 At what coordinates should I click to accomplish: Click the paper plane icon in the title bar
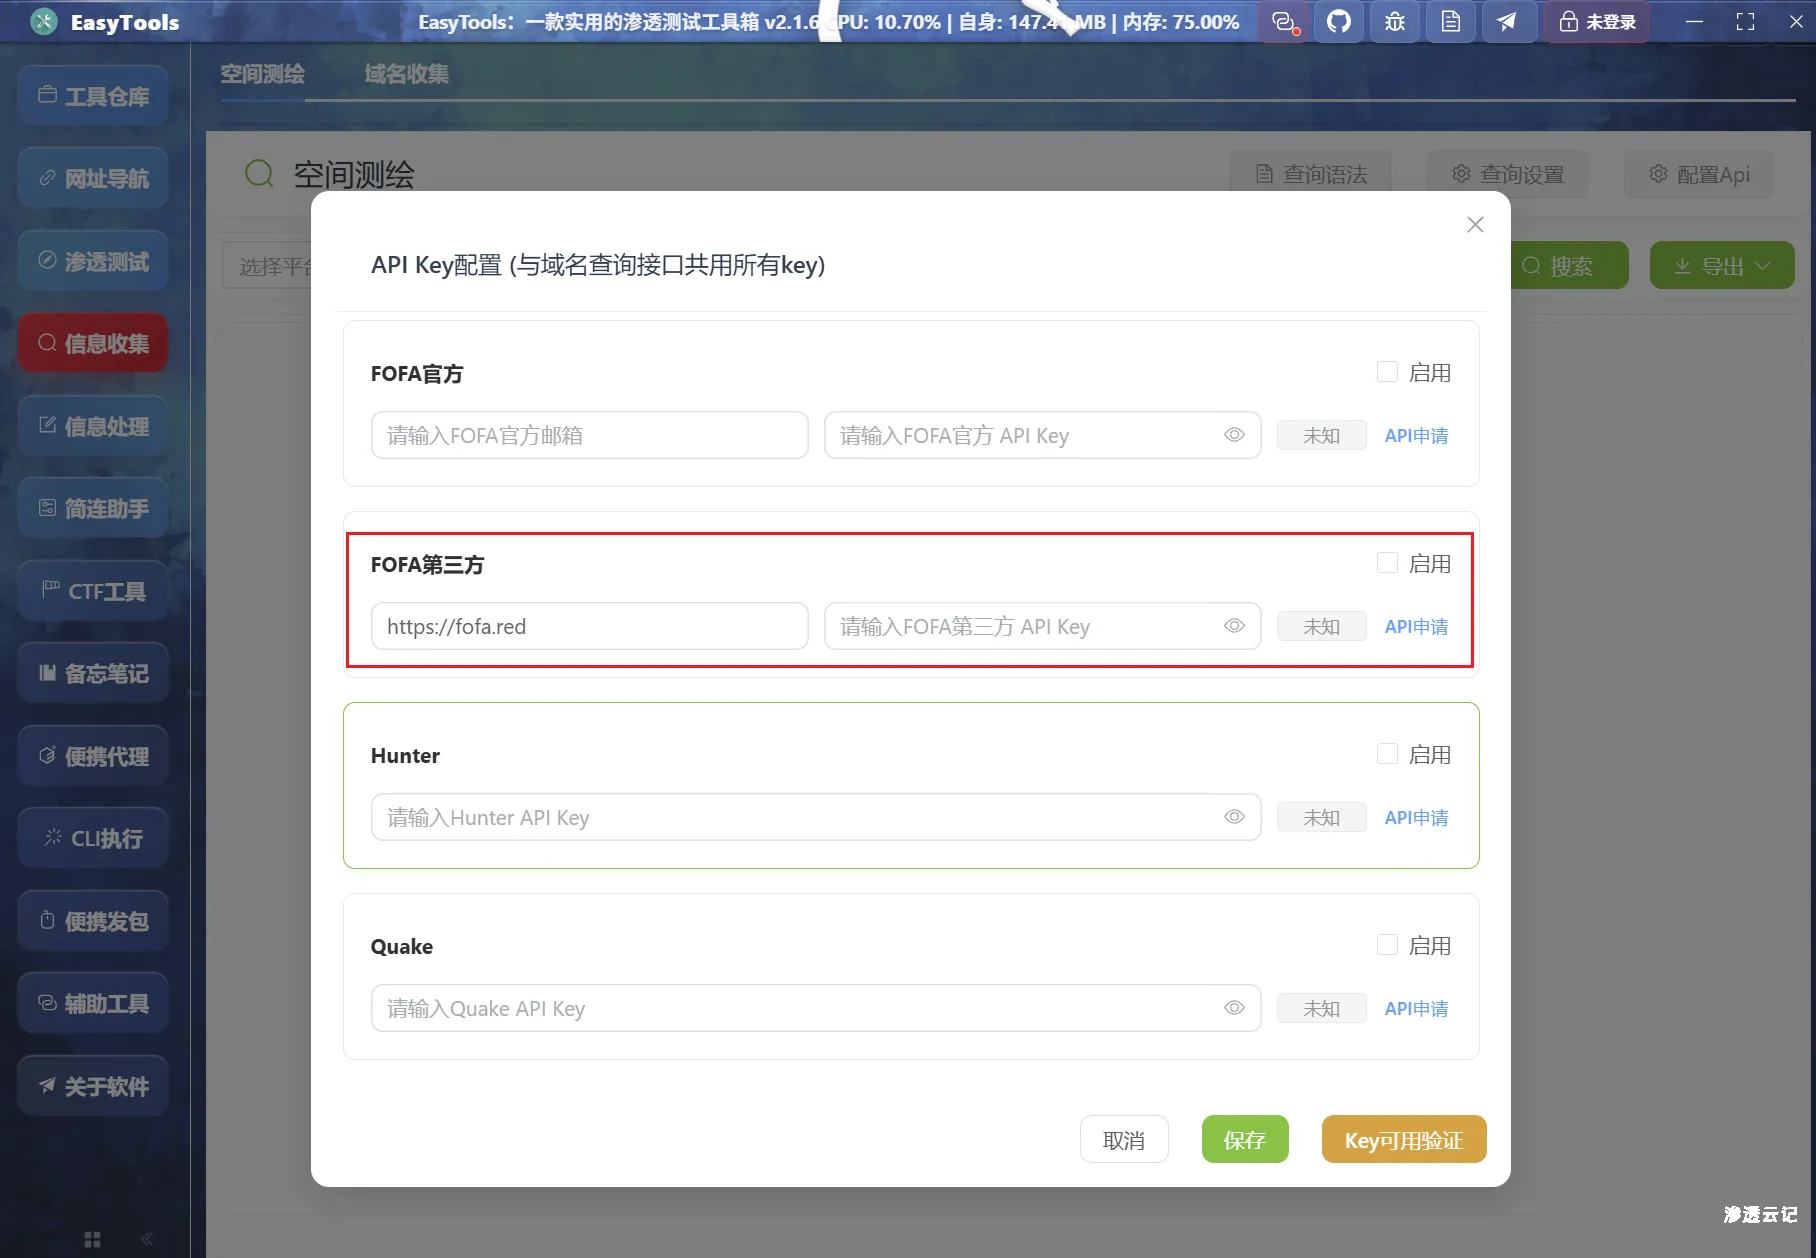(1509, 21)
